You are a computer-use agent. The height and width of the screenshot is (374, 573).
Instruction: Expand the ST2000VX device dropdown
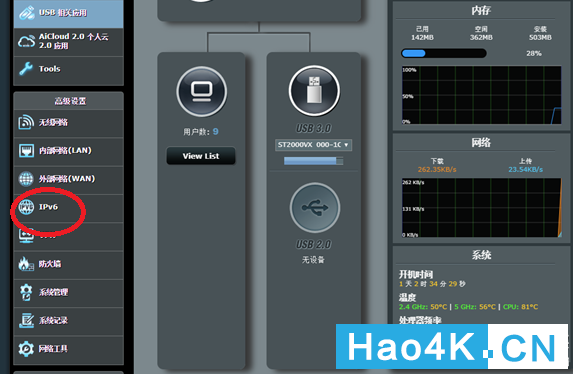point(314,145)
